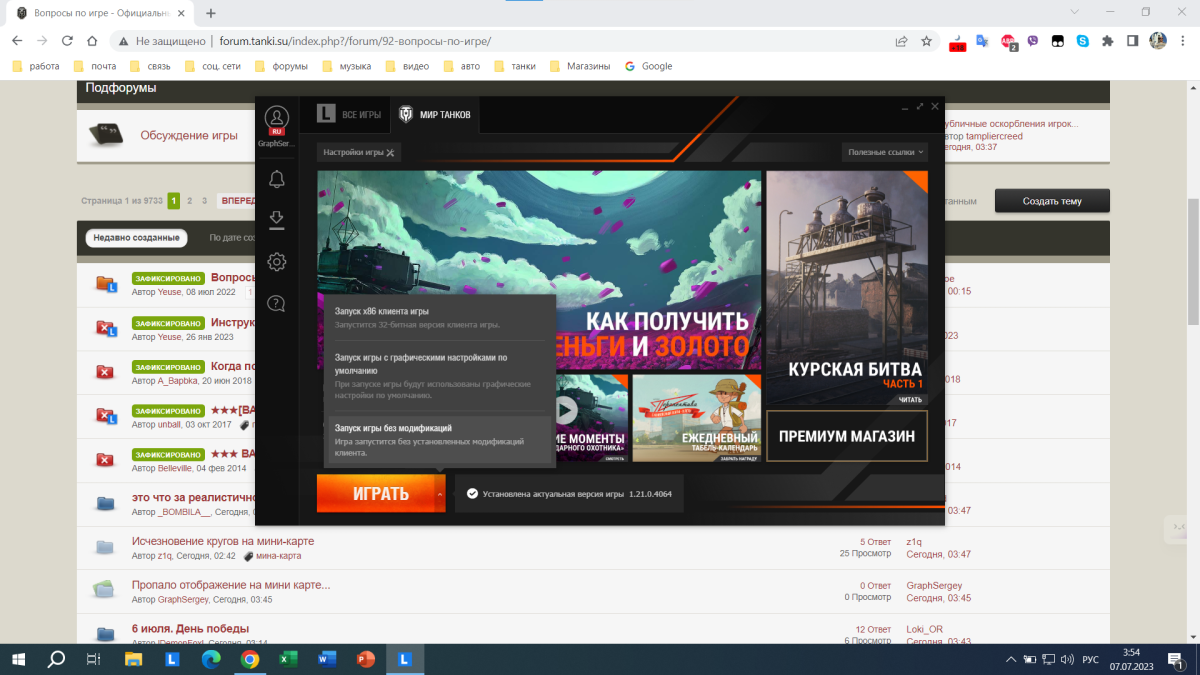The height and width of the screenshot is (675, 1200).
Task: Select Запуск x86 клиента игры option
Action: tap(440, 317)
